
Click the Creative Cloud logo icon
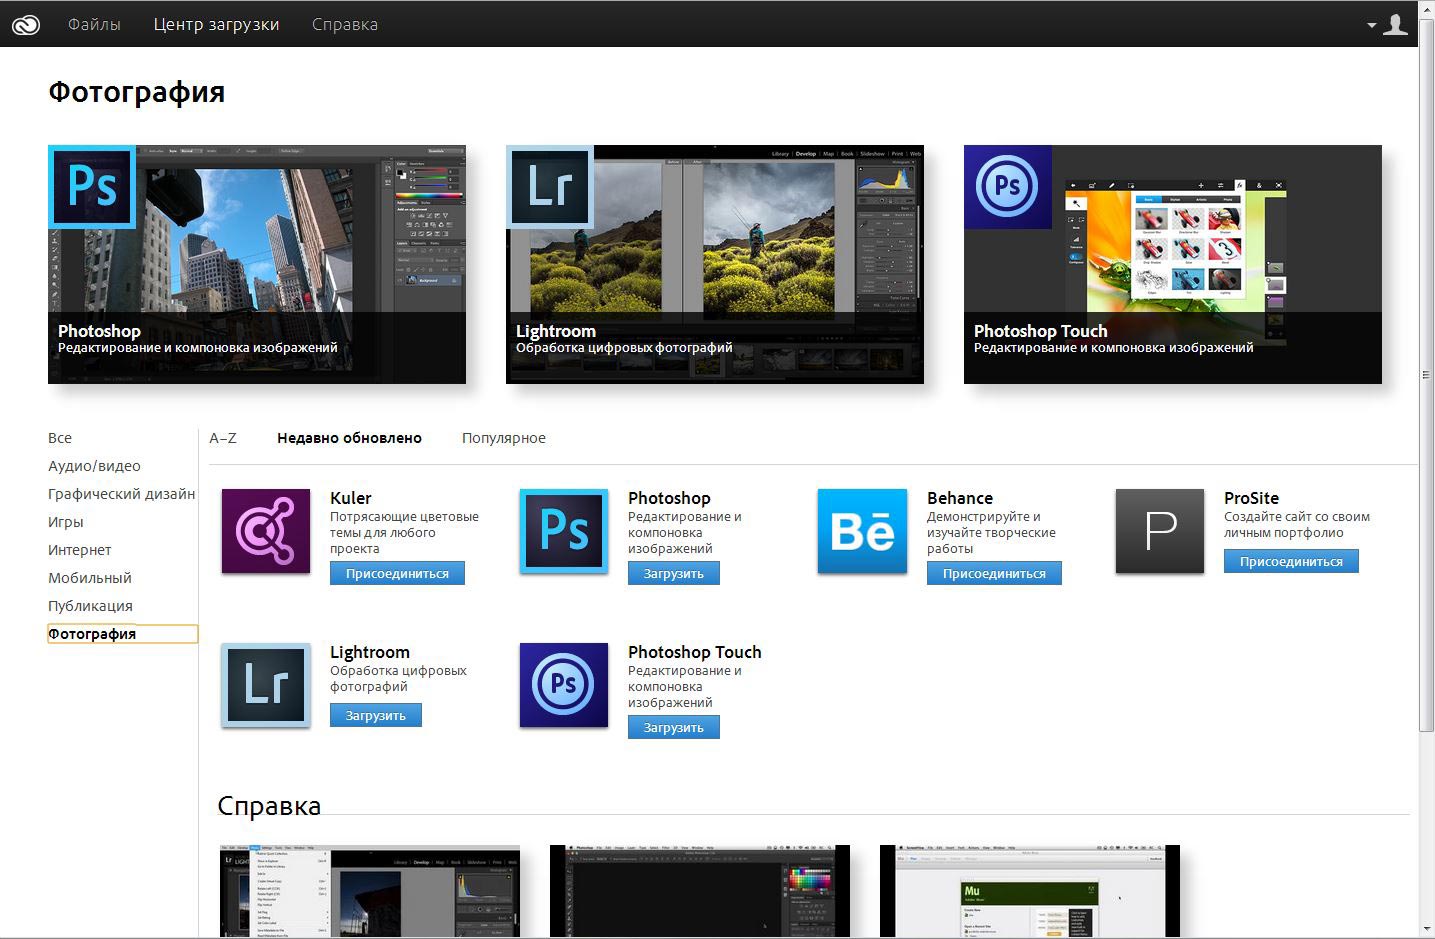pyautogui.click(x=25, y=25)
